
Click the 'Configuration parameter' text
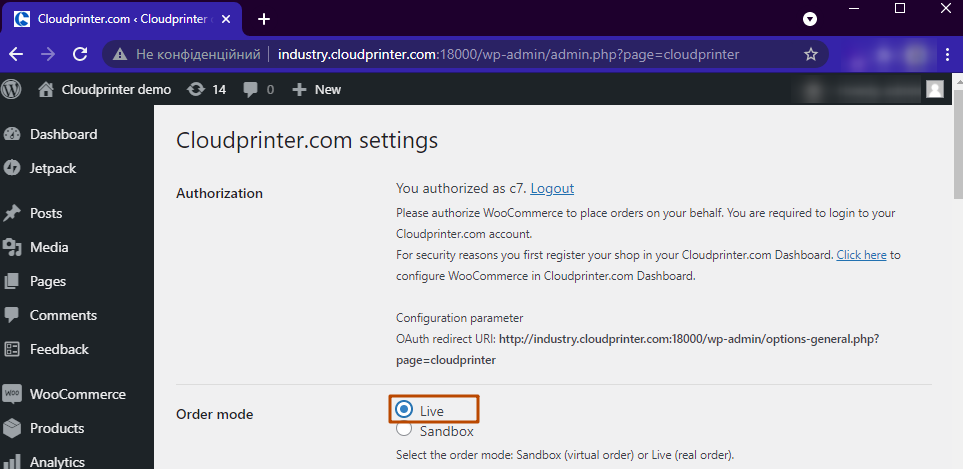(x=459, y=318)
